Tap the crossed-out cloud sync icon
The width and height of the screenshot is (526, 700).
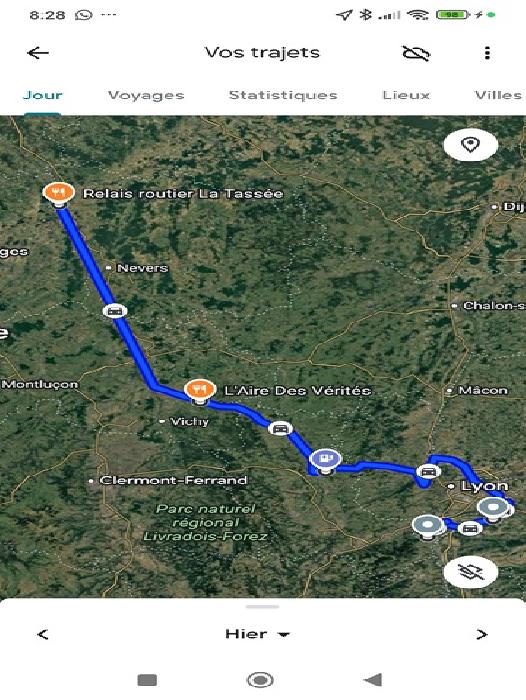(416, 53)
